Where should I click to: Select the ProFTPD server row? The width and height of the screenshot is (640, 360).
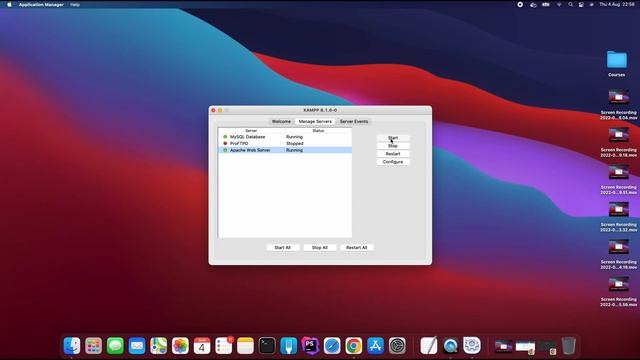click(285, 143)
